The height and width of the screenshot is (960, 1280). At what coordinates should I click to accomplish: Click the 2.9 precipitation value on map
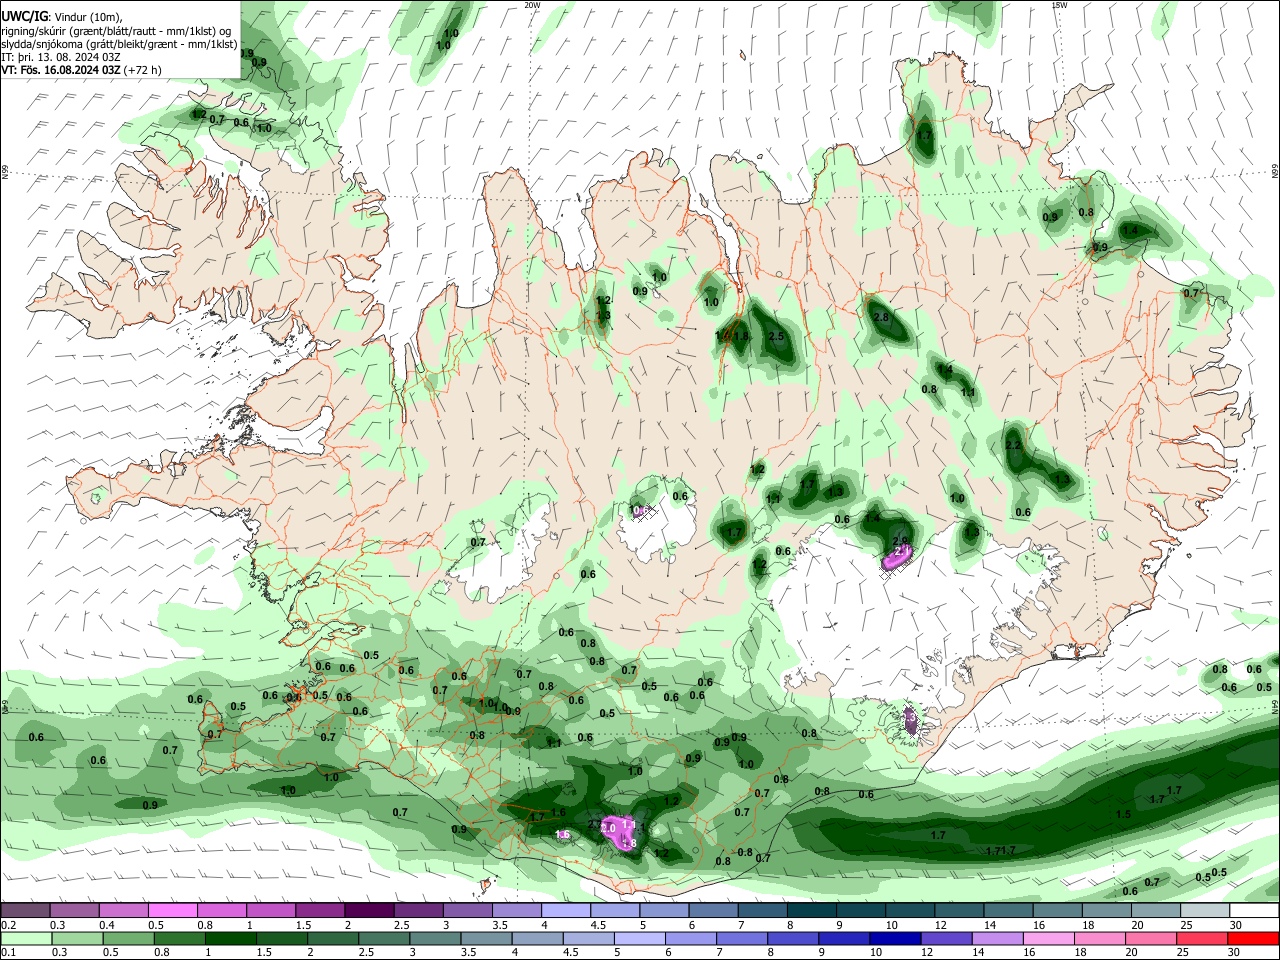[900, 540]
